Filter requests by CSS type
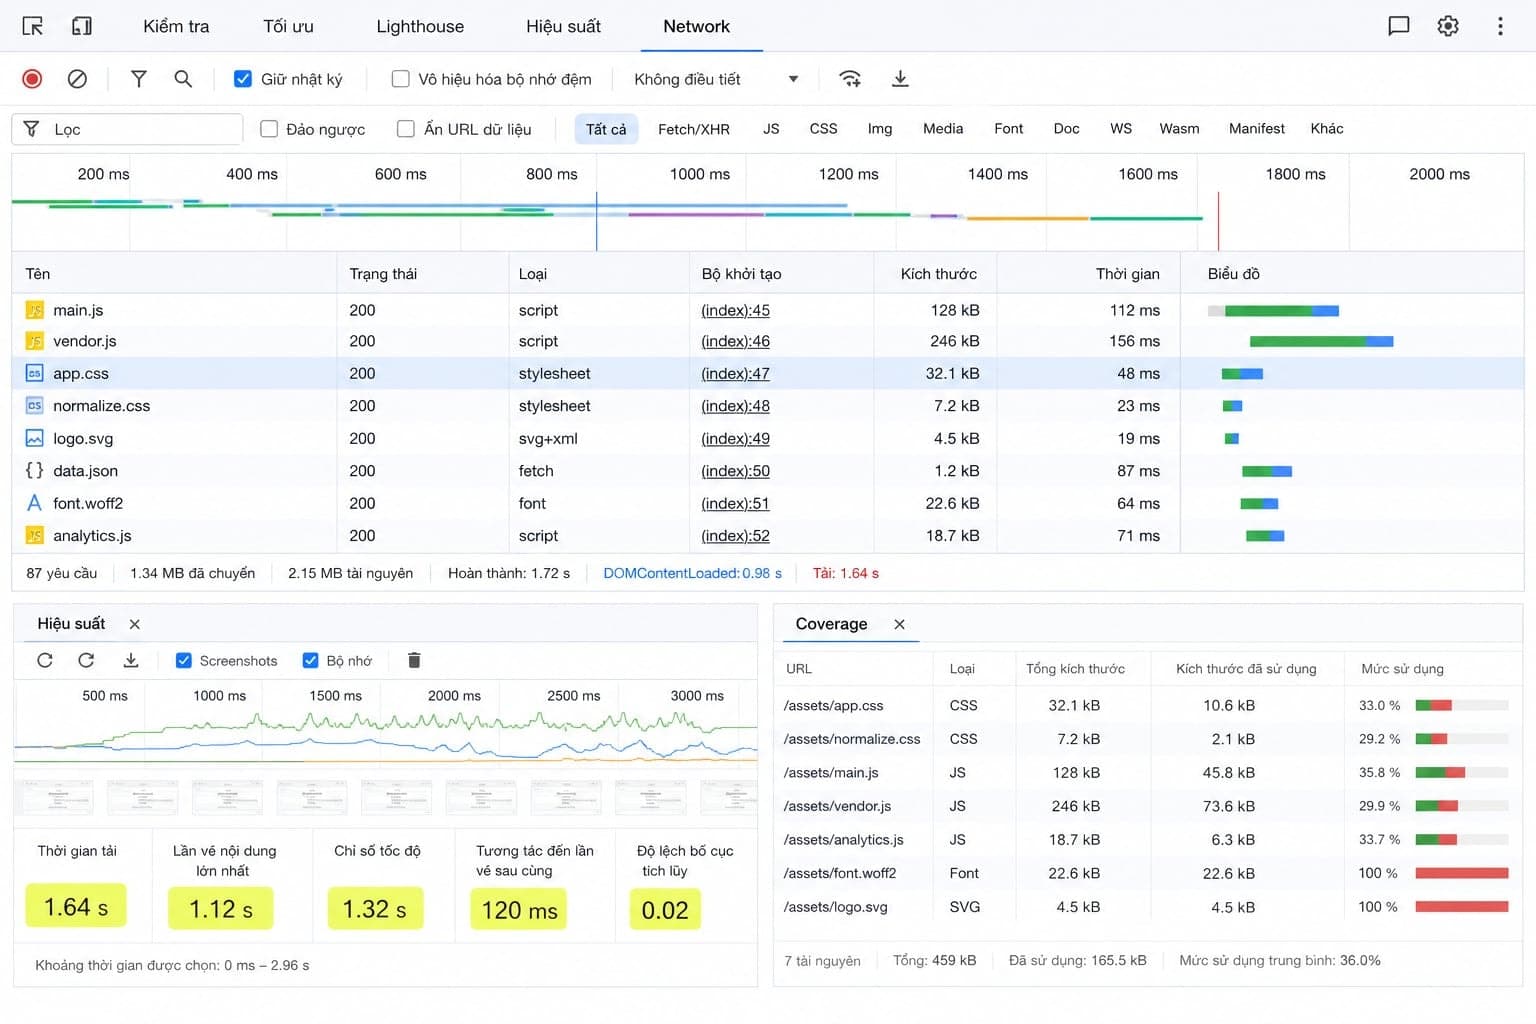Viewport: 1536px width, 1024px height. pos(823,129)
